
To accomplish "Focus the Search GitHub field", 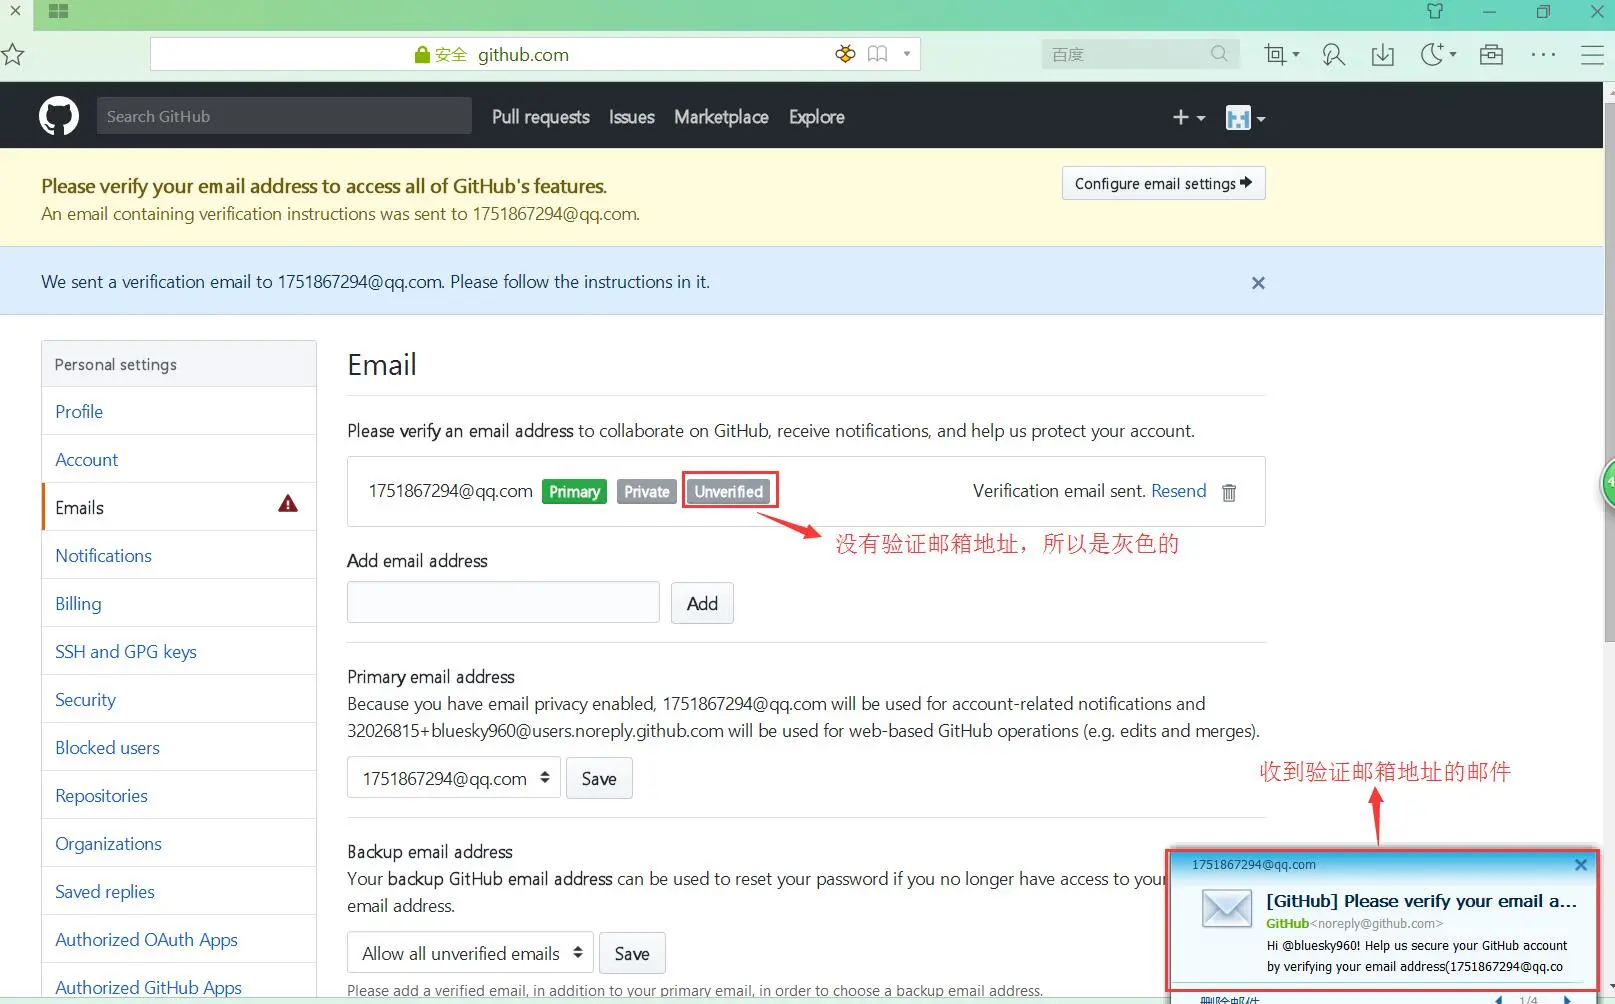I will pyautogui.click(x=284, y=116).
